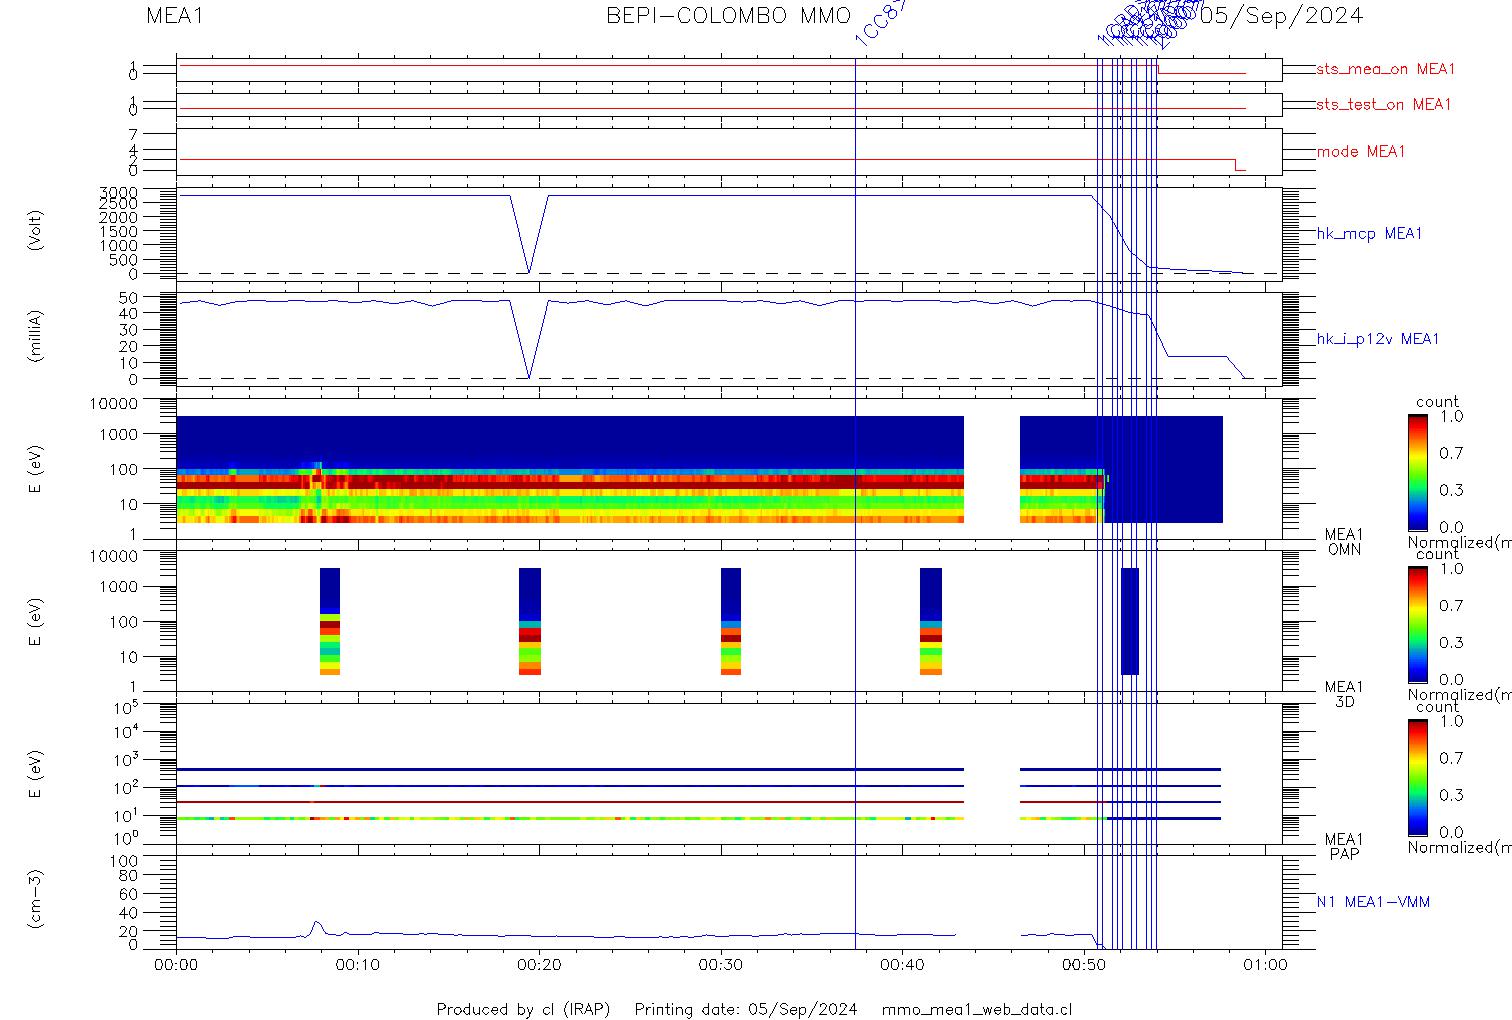Click the OMN panel count color bar

tap(1418, 472)
